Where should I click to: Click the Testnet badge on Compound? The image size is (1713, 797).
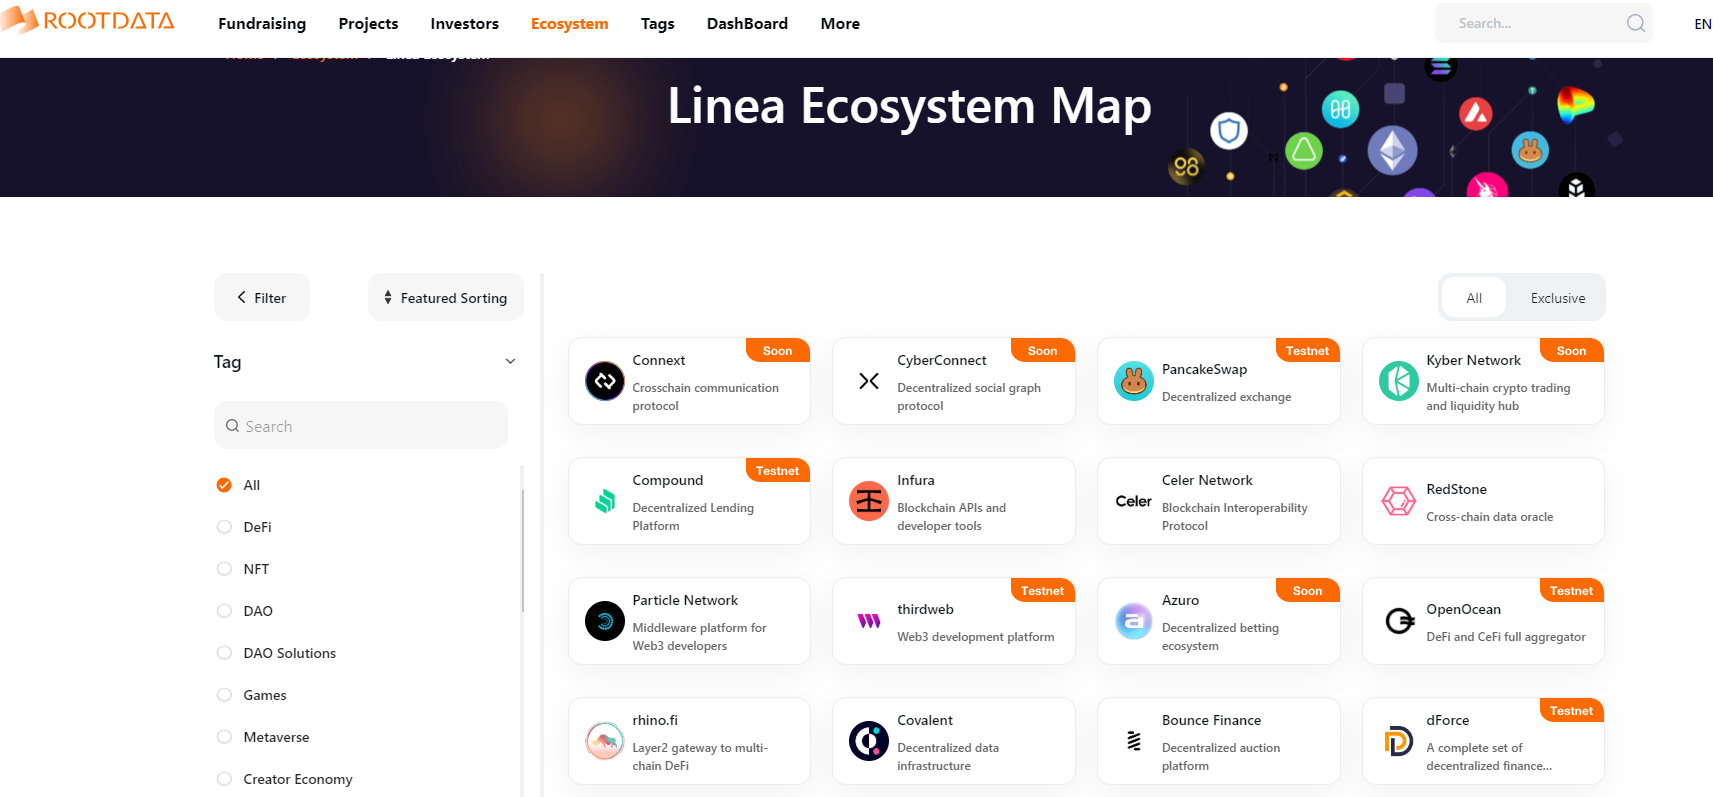(x=777, y=471)
